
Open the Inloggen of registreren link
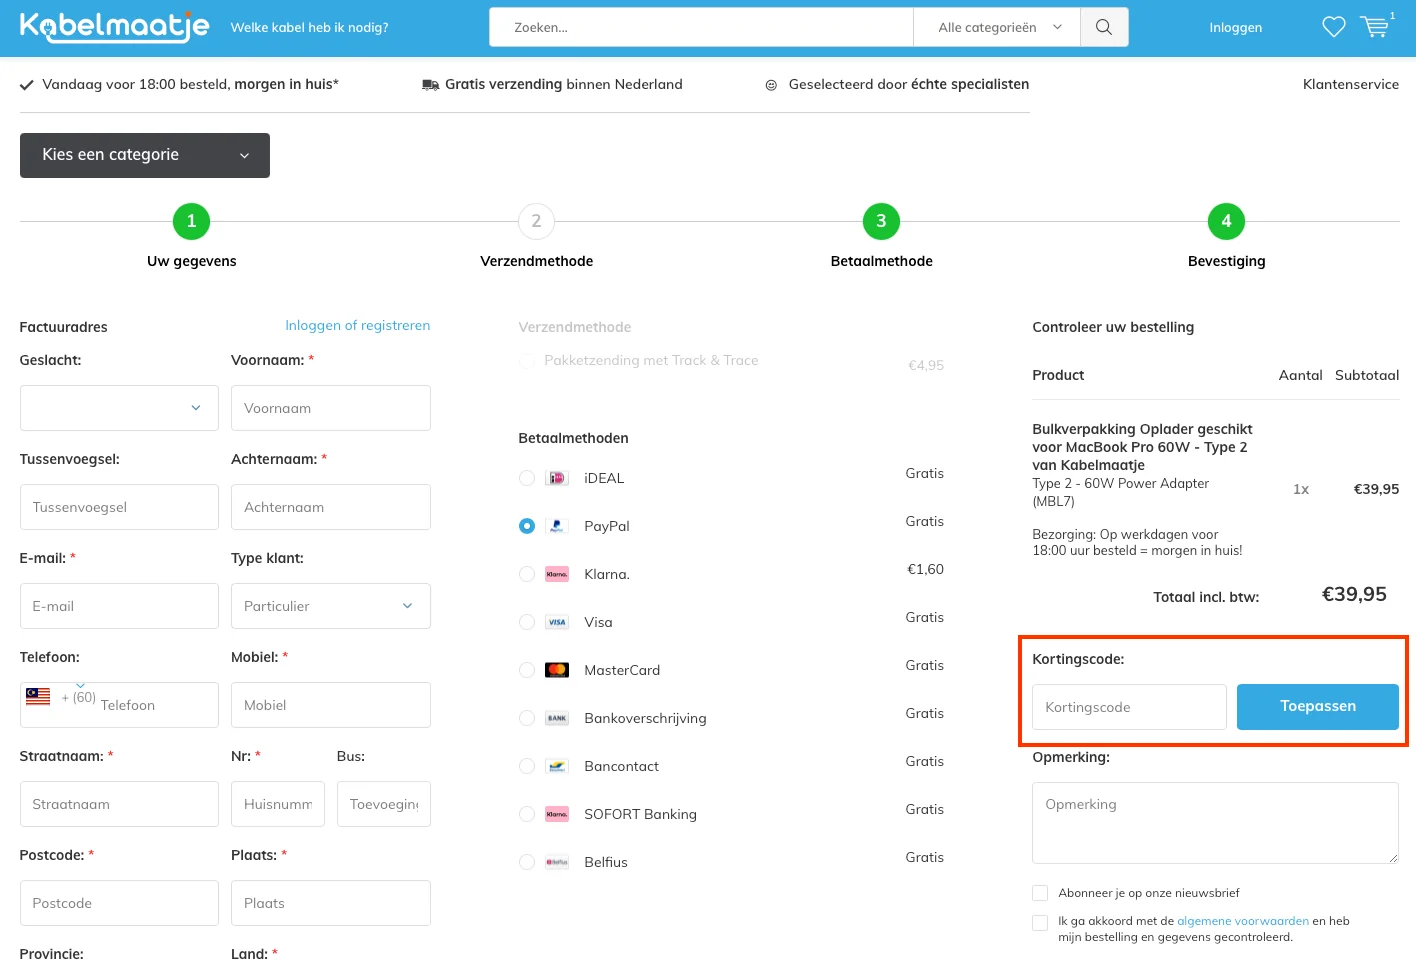click(x=357, y=325)
